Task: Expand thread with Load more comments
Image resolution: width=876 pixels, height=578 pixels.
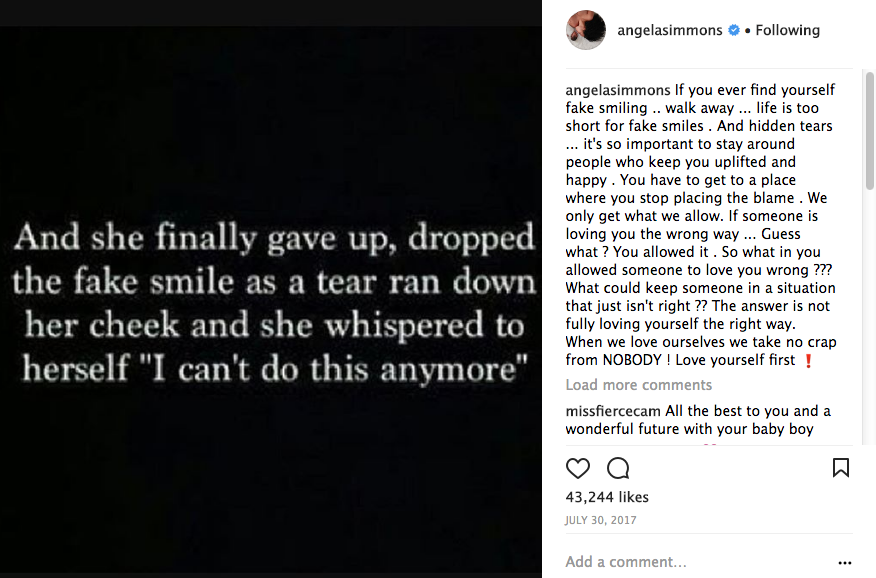Action: [x=638, y=385]
